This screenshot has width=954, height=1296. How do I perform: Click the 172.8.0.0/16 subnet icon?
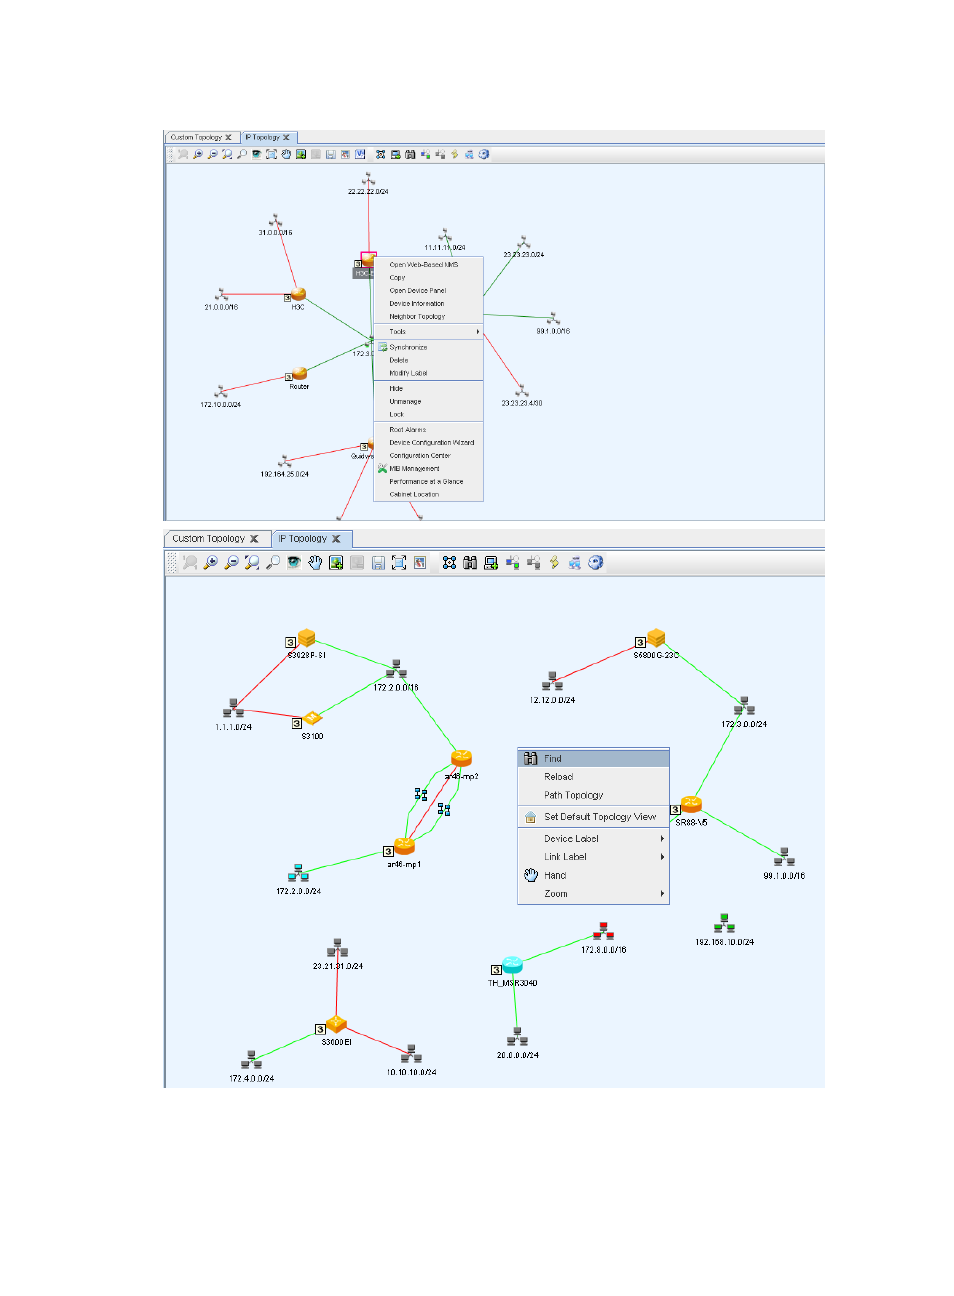603,932
